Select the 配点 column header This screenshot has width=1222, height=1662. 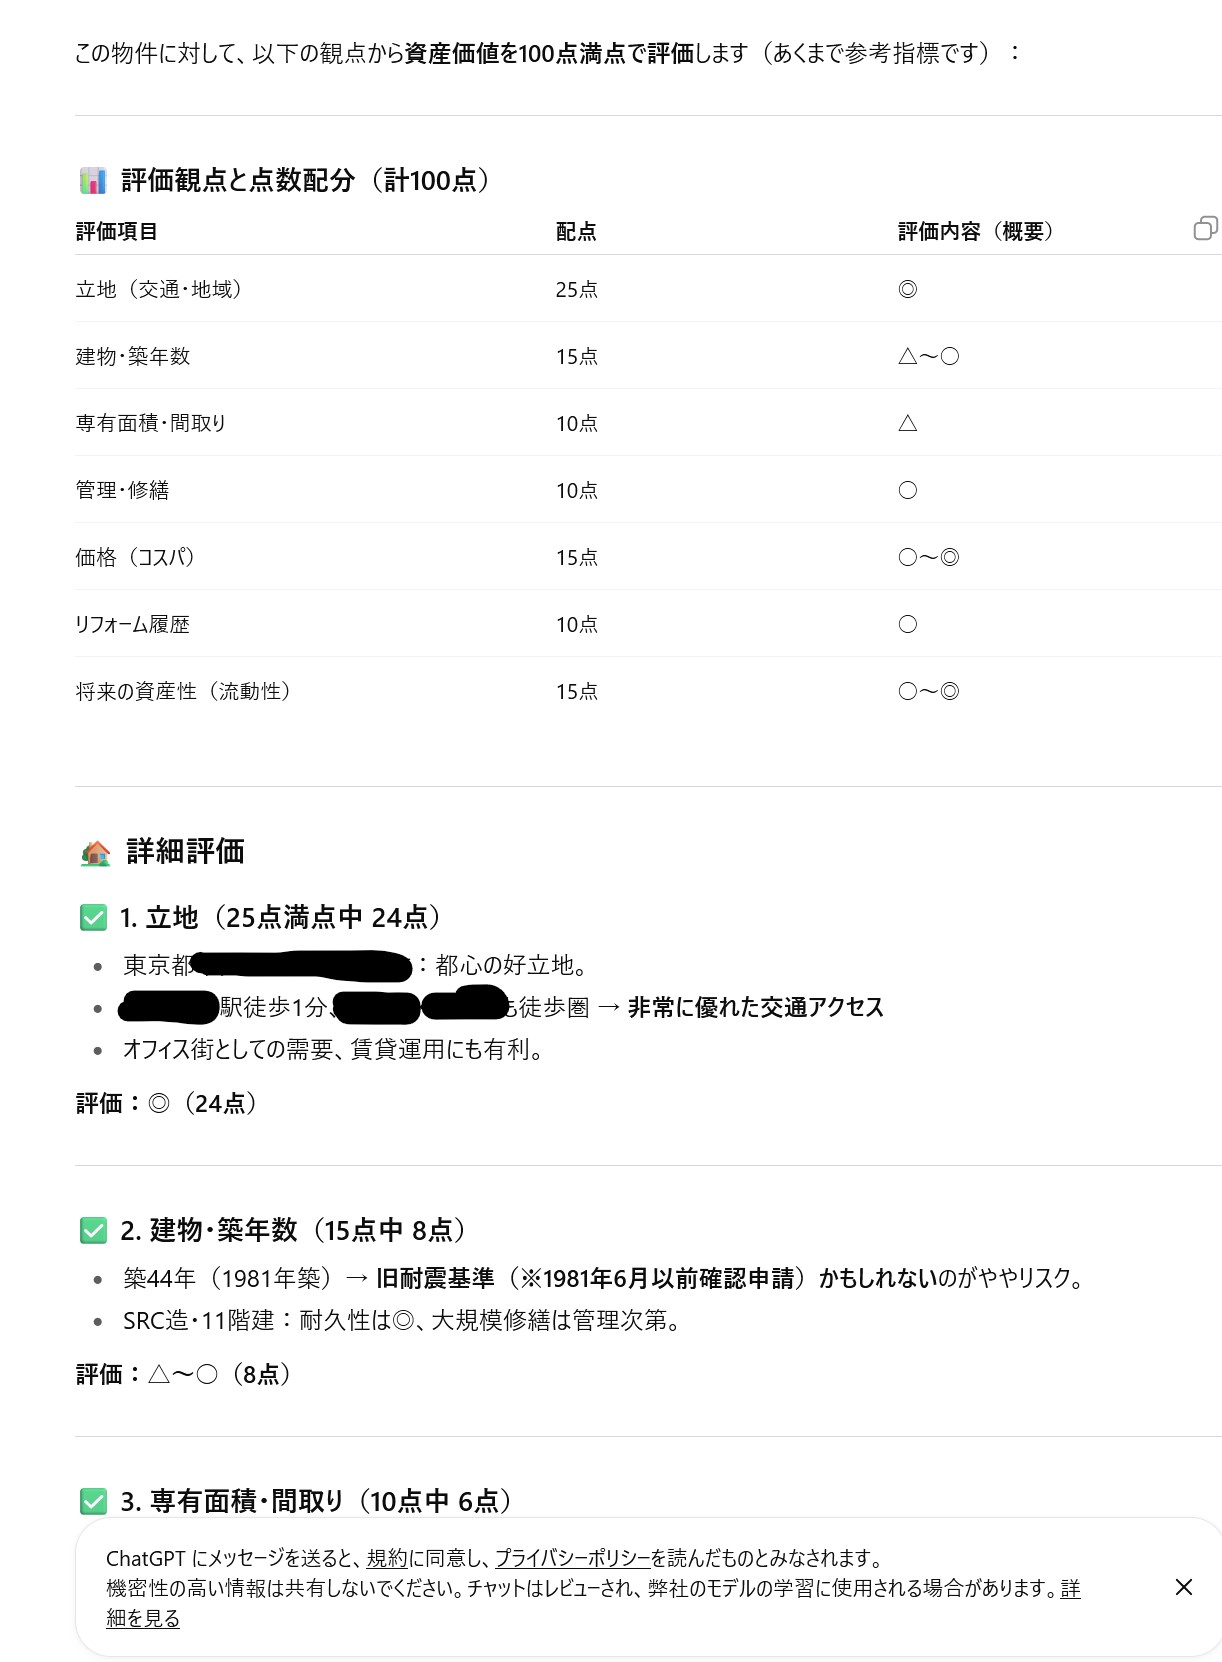pos(576,232)
